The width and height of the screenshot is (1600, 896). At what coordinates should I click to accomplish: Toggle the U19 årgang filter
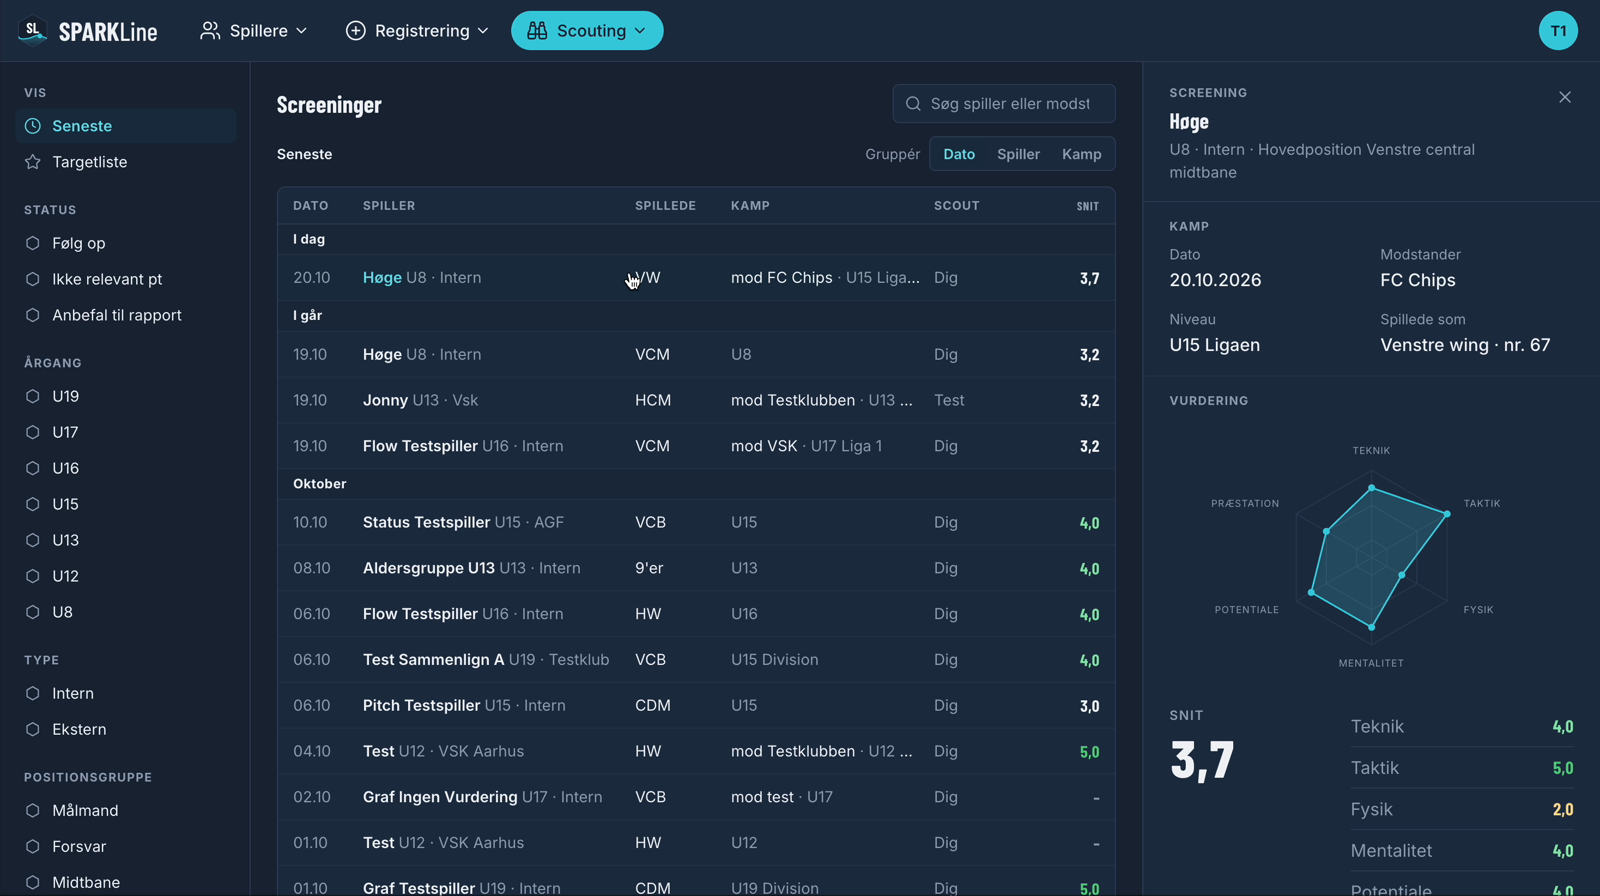pyautogui.click(x=126, y=396)
